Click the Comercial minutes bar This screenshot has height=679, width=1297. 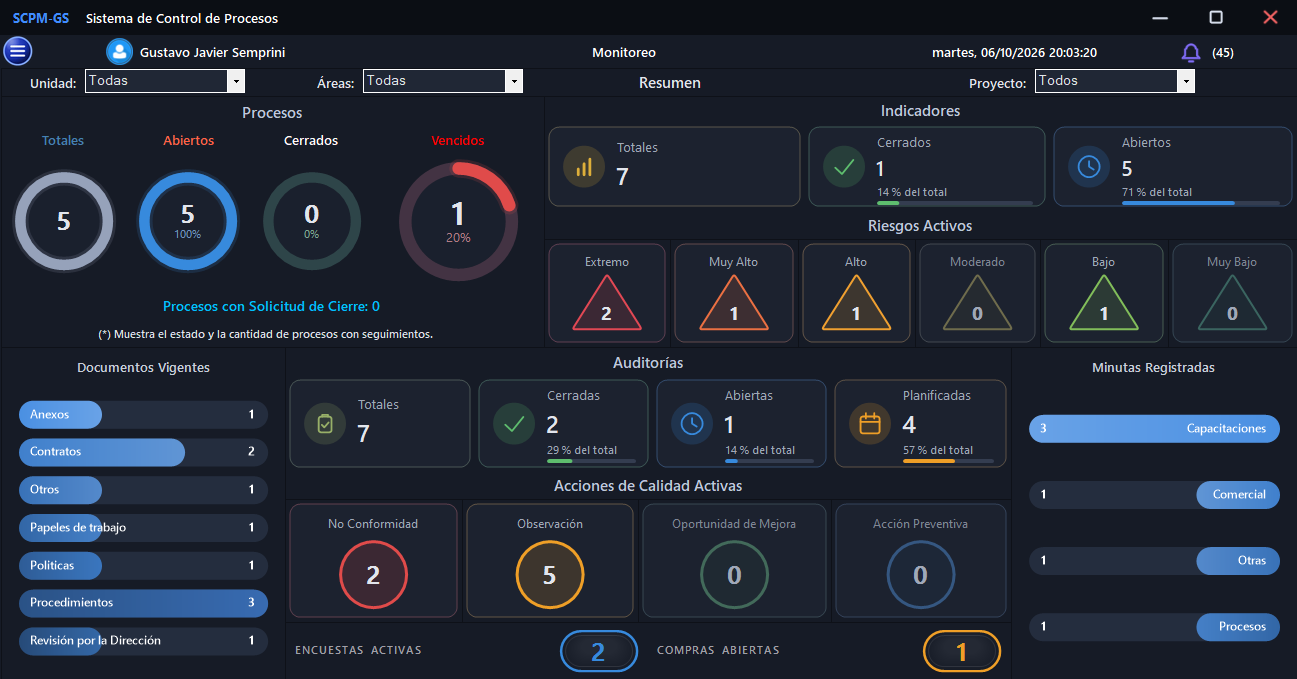point(1154,495)
